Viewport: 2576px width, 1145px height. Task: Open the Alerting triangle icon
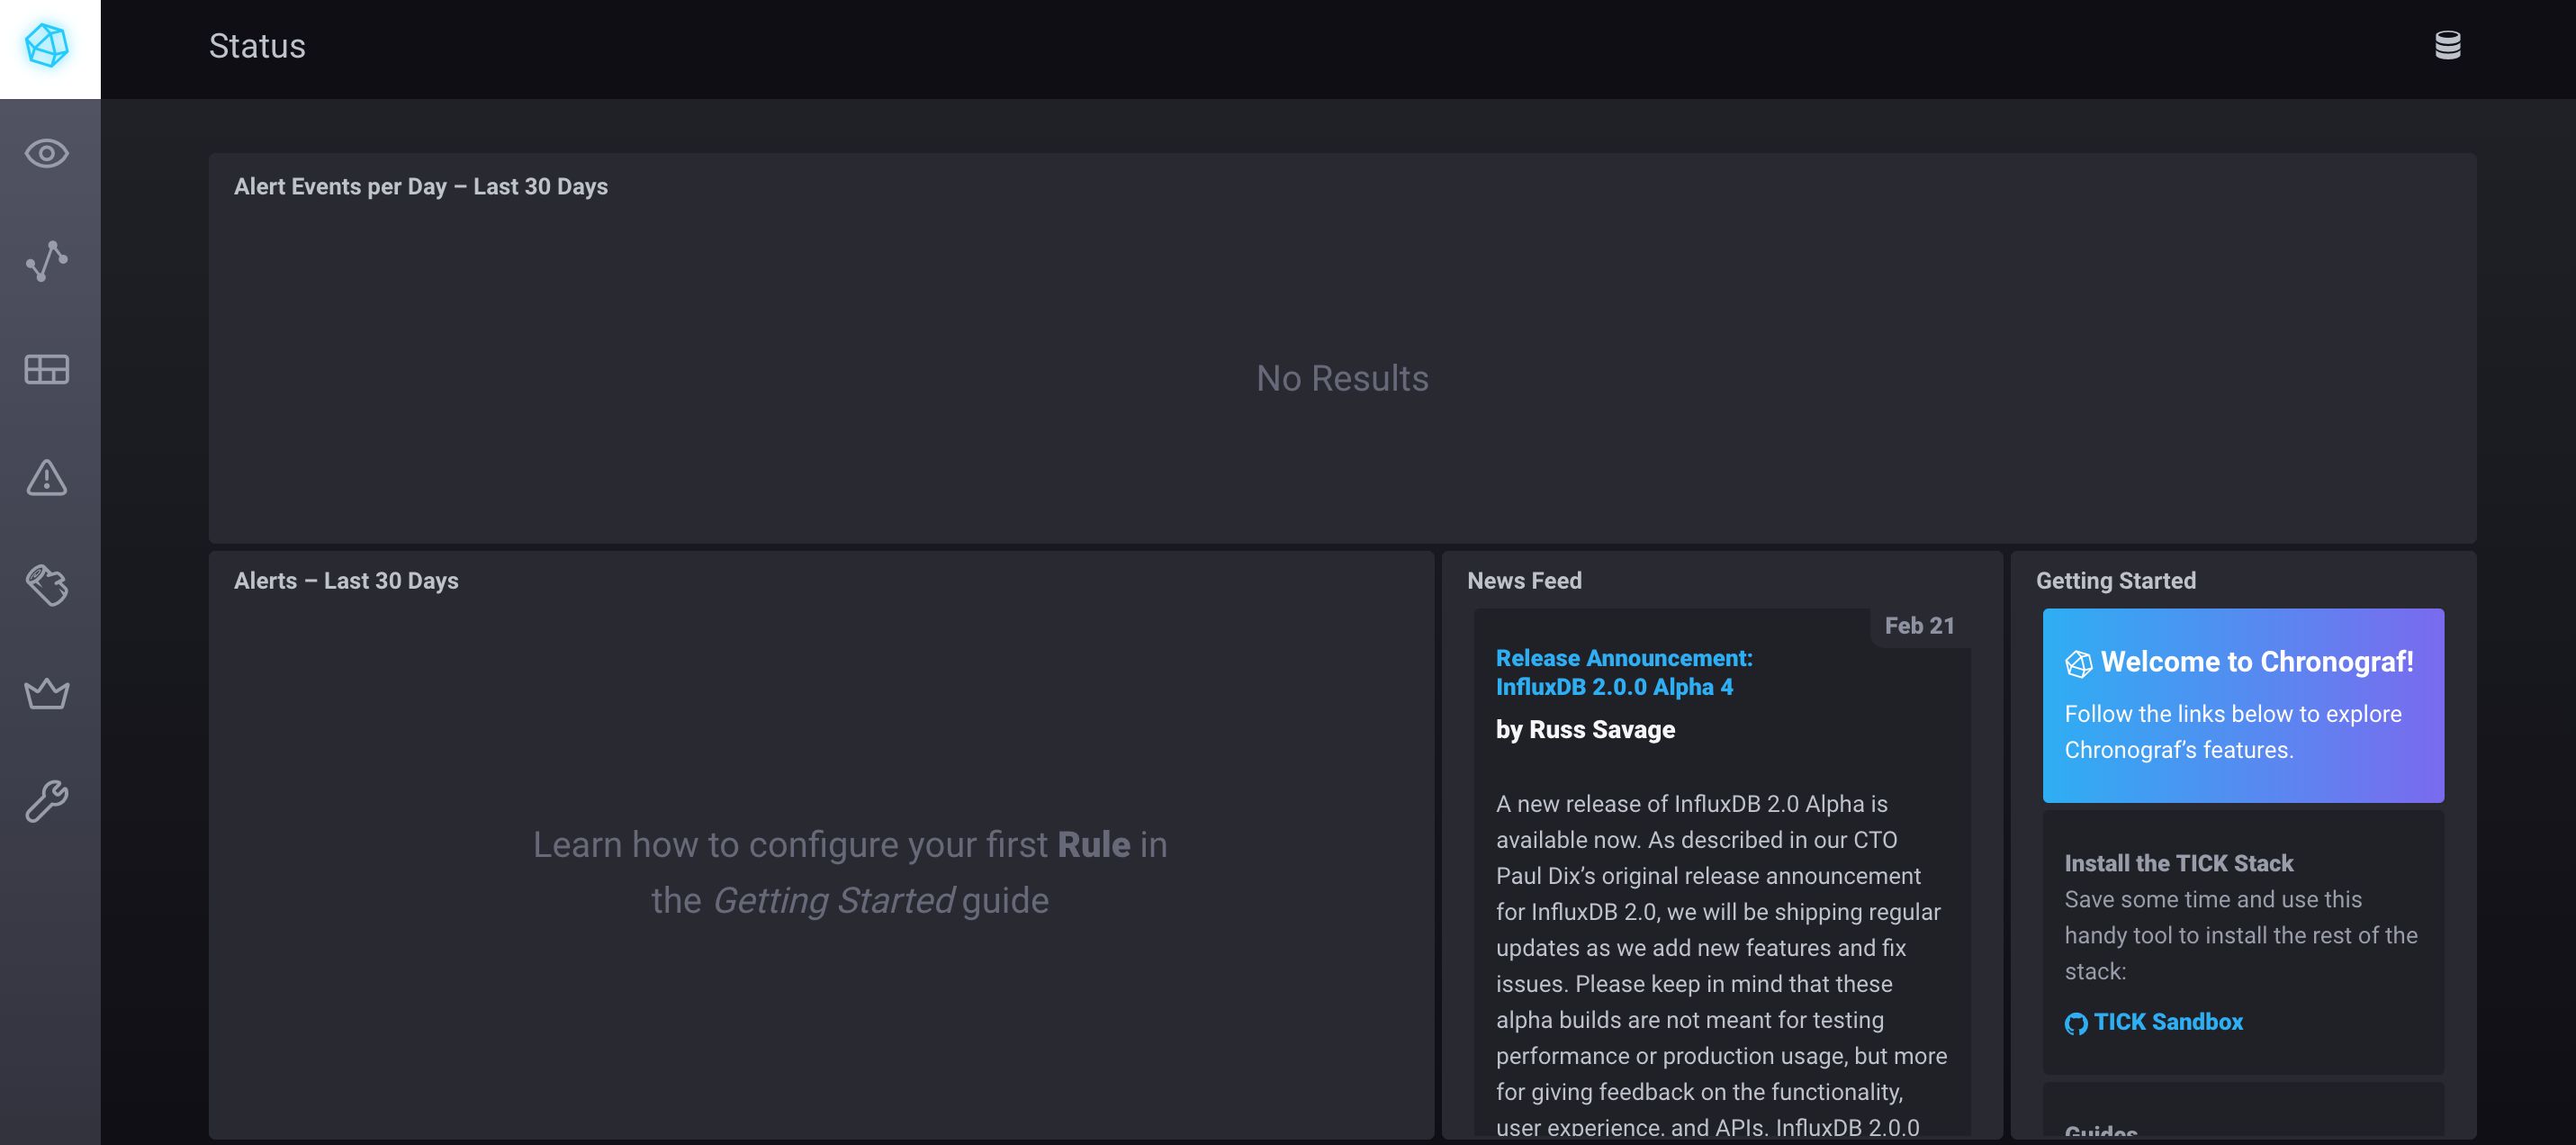click(x=47, y=477)
